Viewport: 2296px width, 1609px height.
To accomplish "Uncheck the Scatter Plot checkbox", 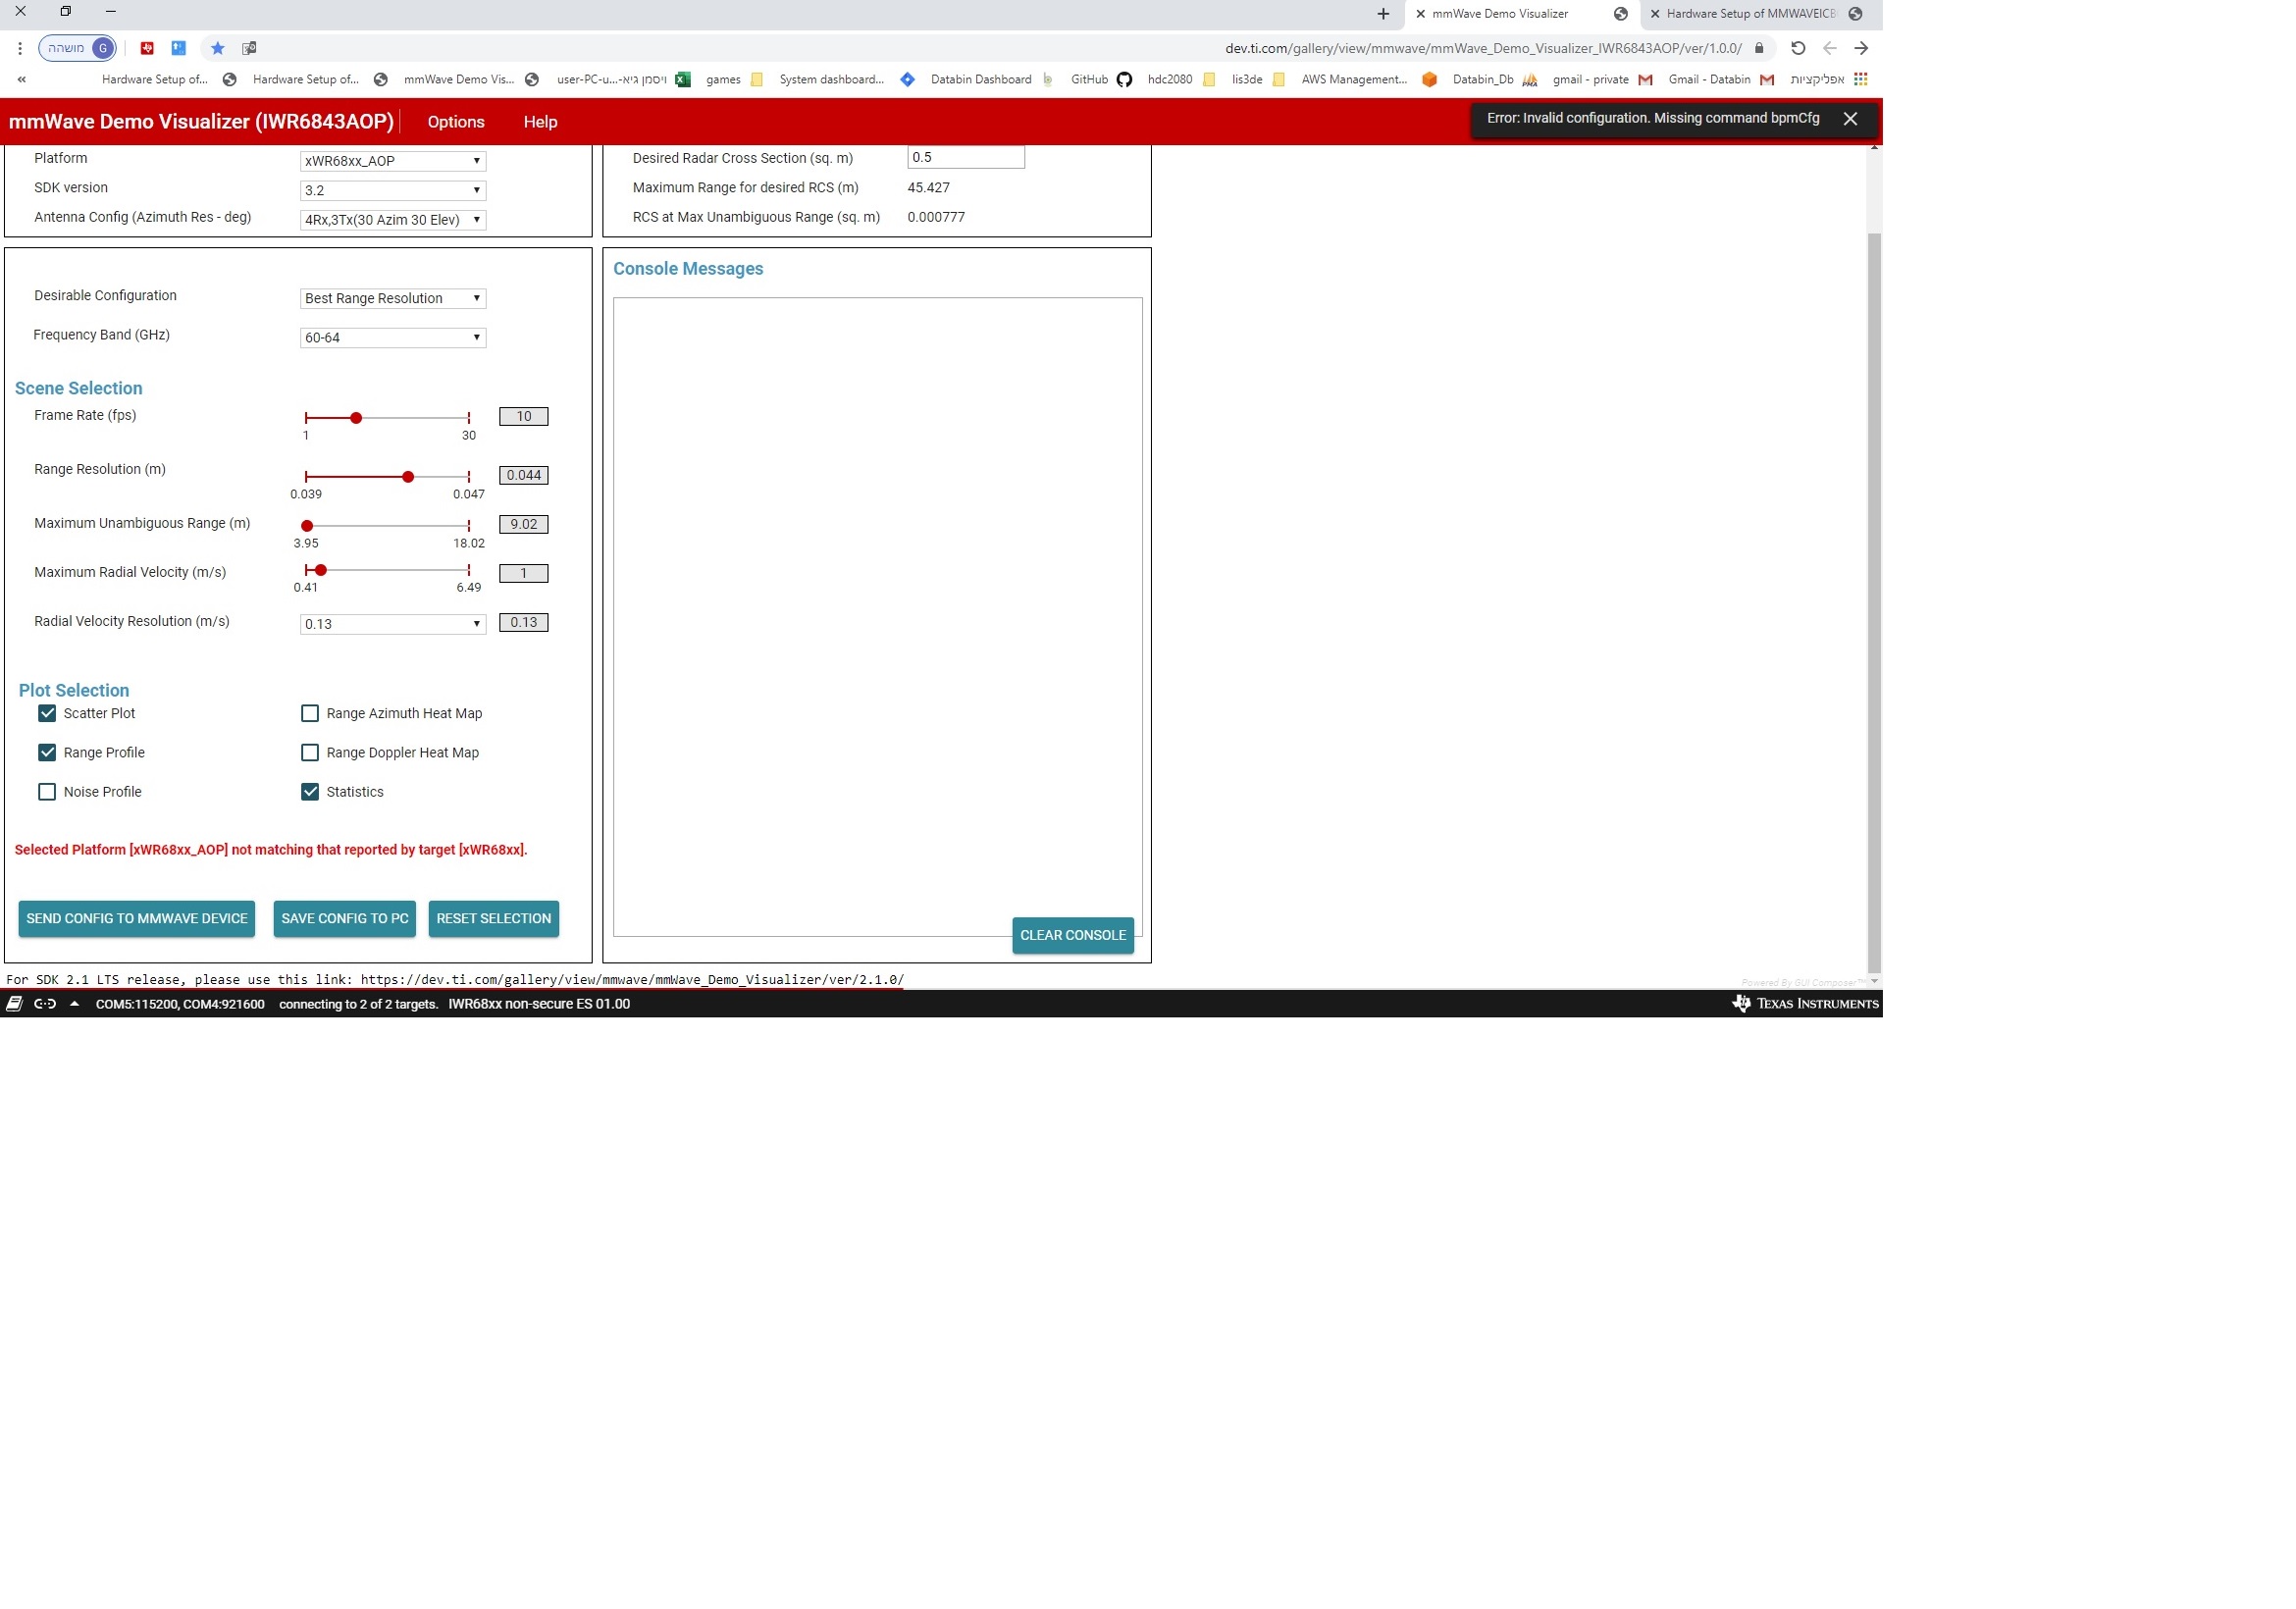I will (x=47, y=713).
